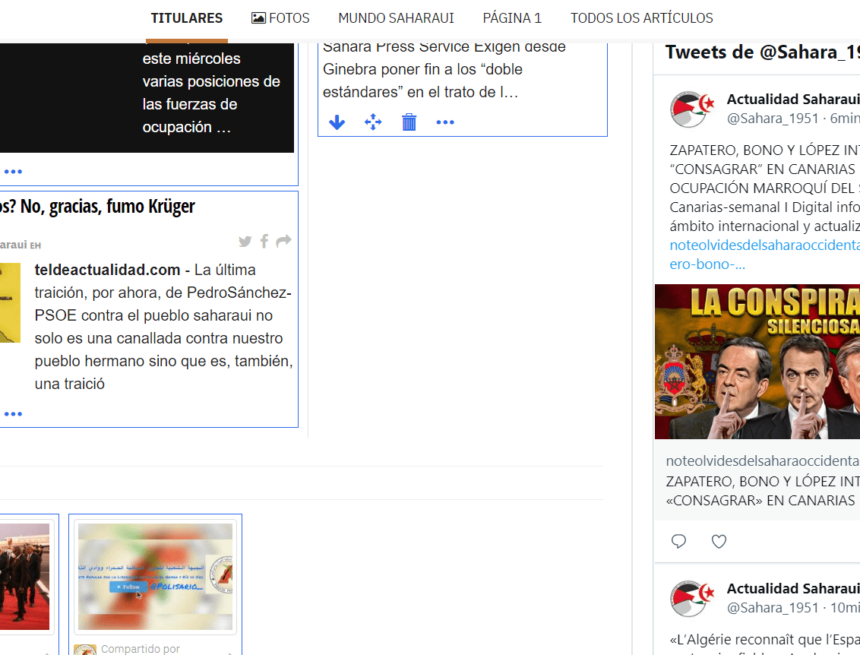The image size is (860, 655).
Task: Like the Zapatero tweet with the heart icon
Action: coord(718,541)
